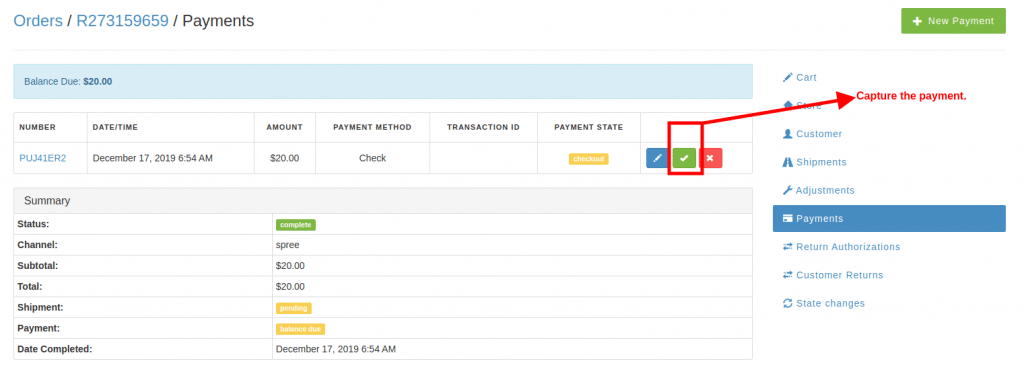Image resolution: width=1024 pixels, height=392 pixels.
Task: Click the $20.00 amount table cell
Action: [284, 158]
